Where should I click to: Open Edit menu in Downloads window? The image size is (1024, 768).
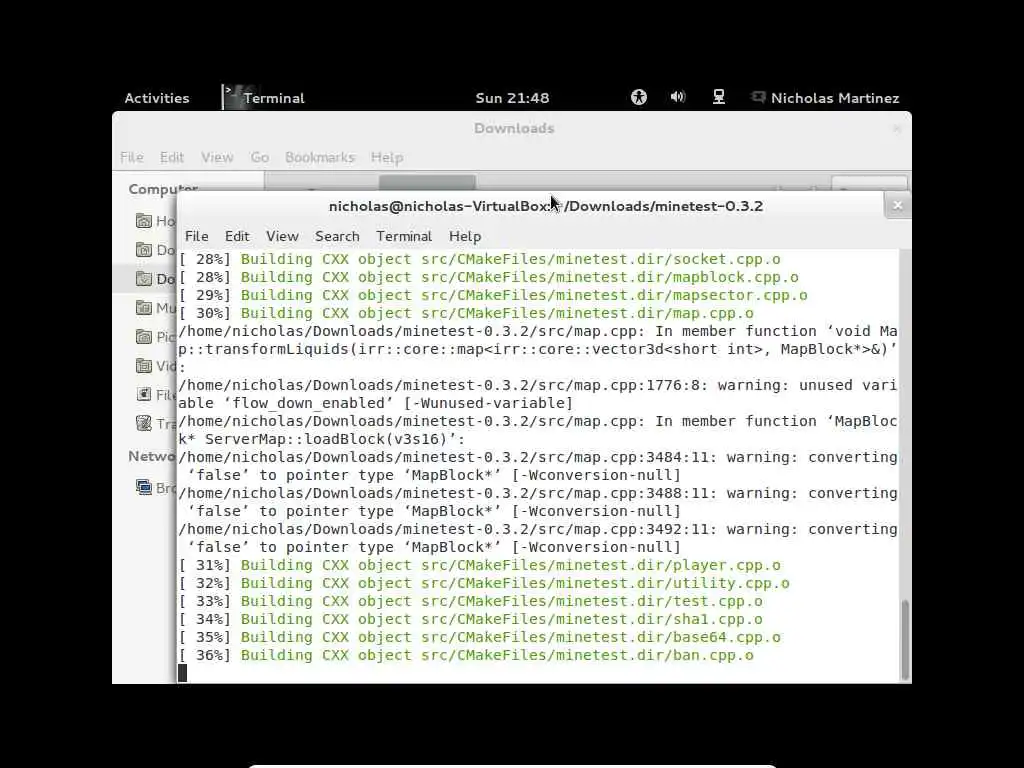point(172,157)
